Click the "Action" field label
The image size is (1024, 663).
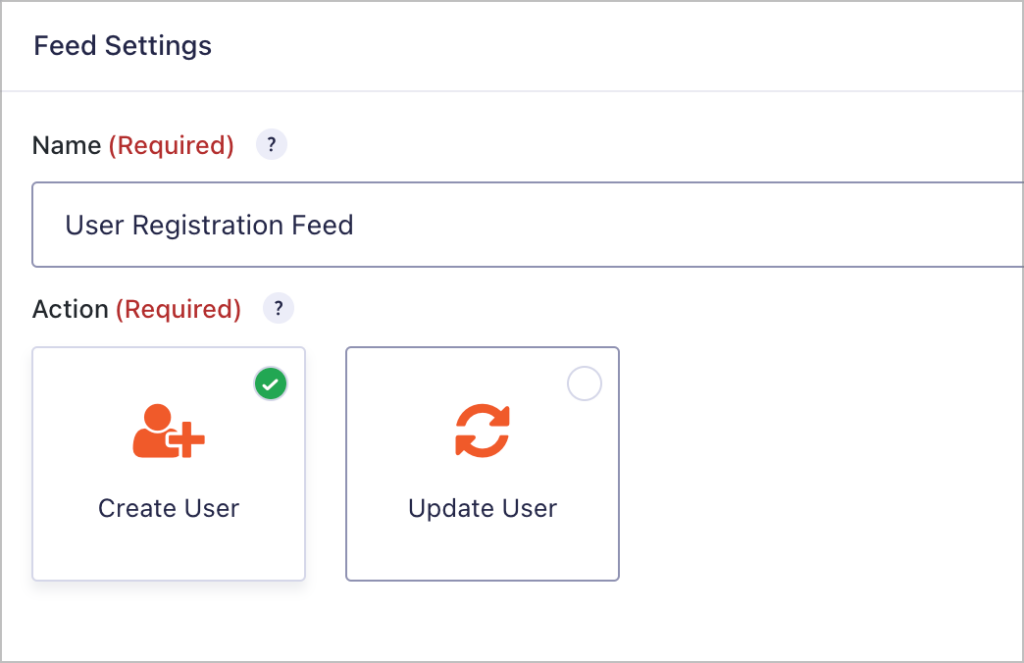(70, 310)
